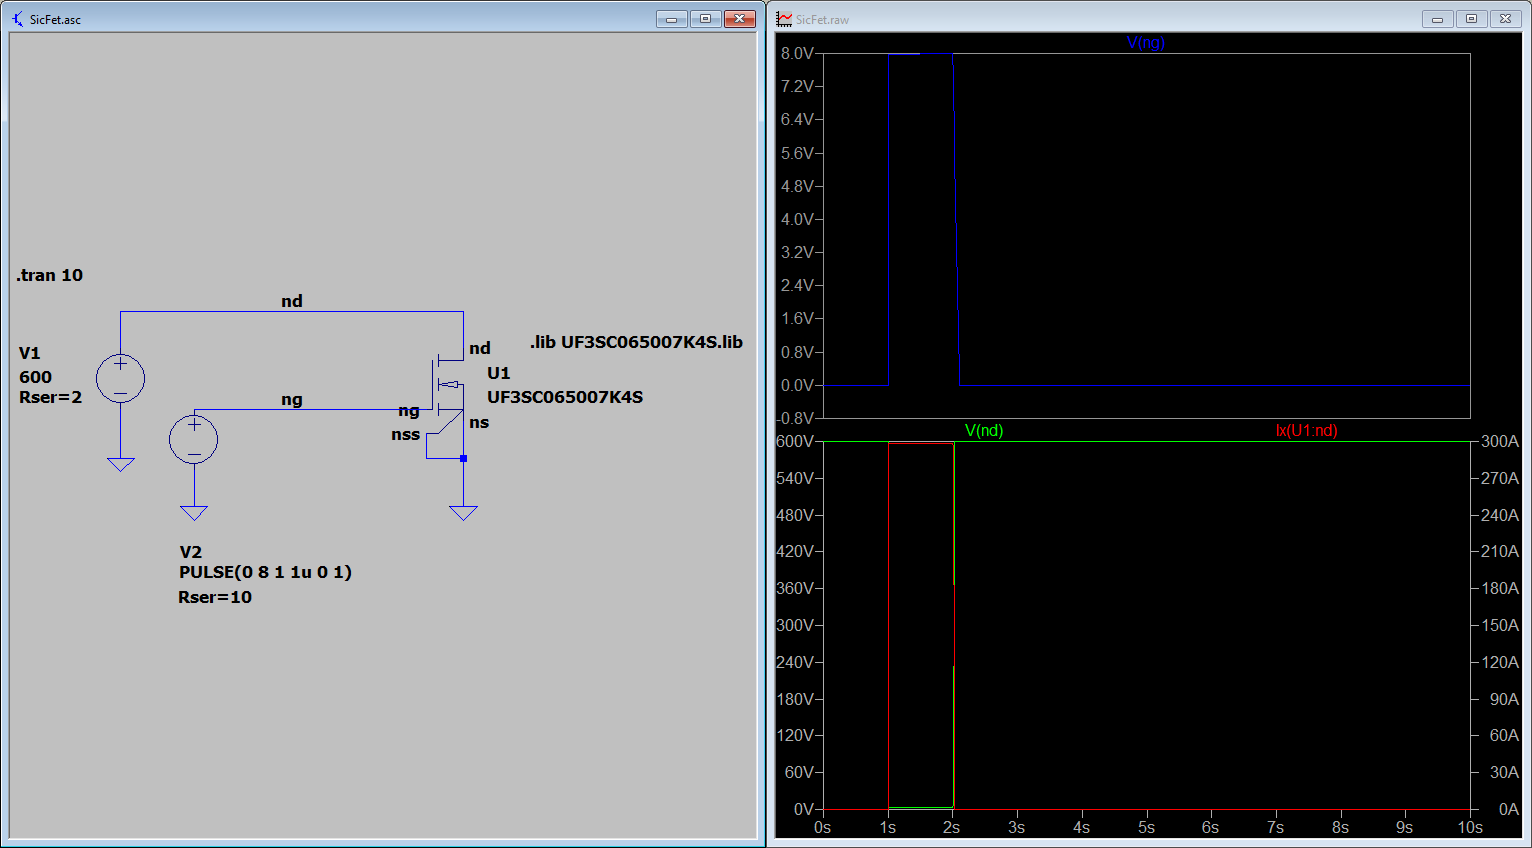Click the SicFet.asc window system icon
1532x848 pixels.
(x=17, y=19)
